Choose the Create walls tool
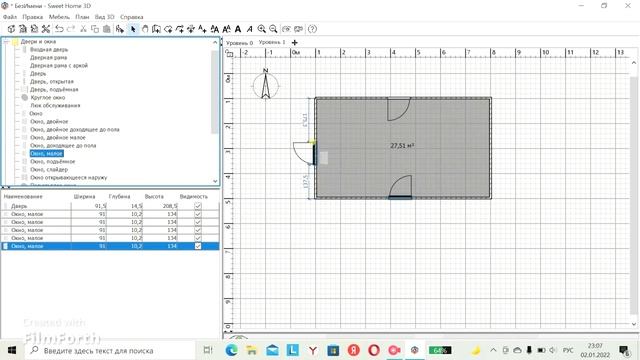This screenshot has height=360, width=640. pos(156,29)
